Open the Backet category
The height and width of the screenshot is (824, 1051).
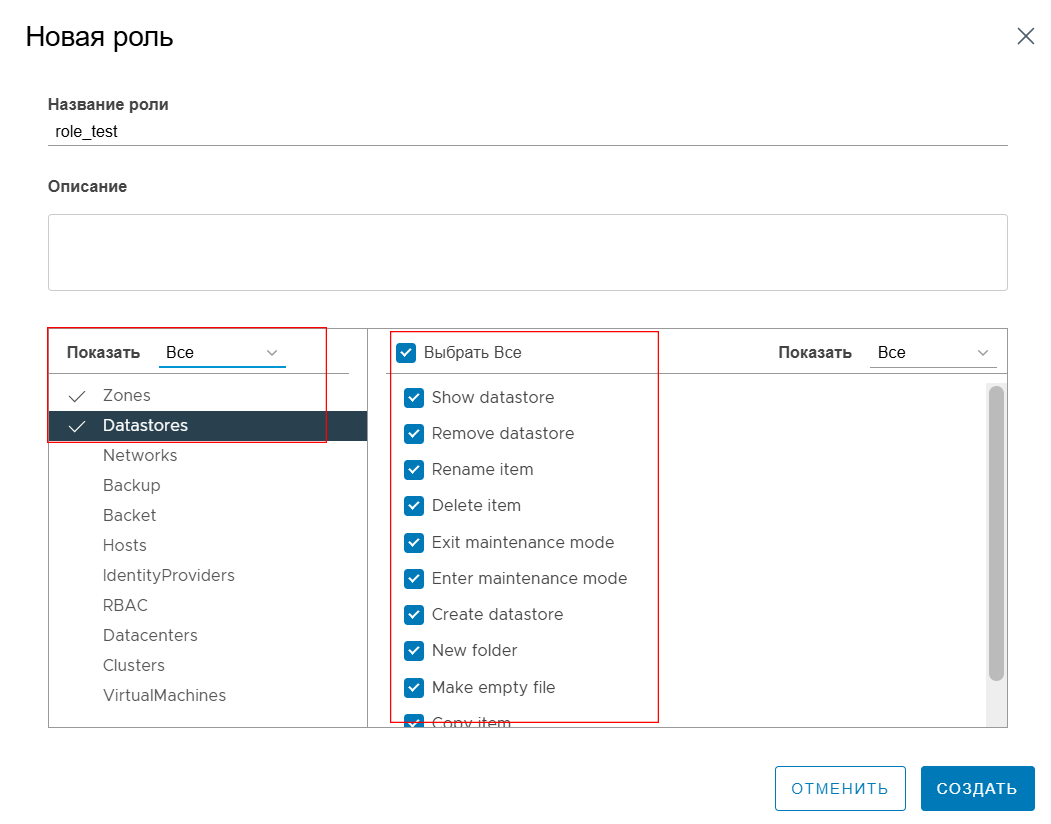tap(208, 516)
